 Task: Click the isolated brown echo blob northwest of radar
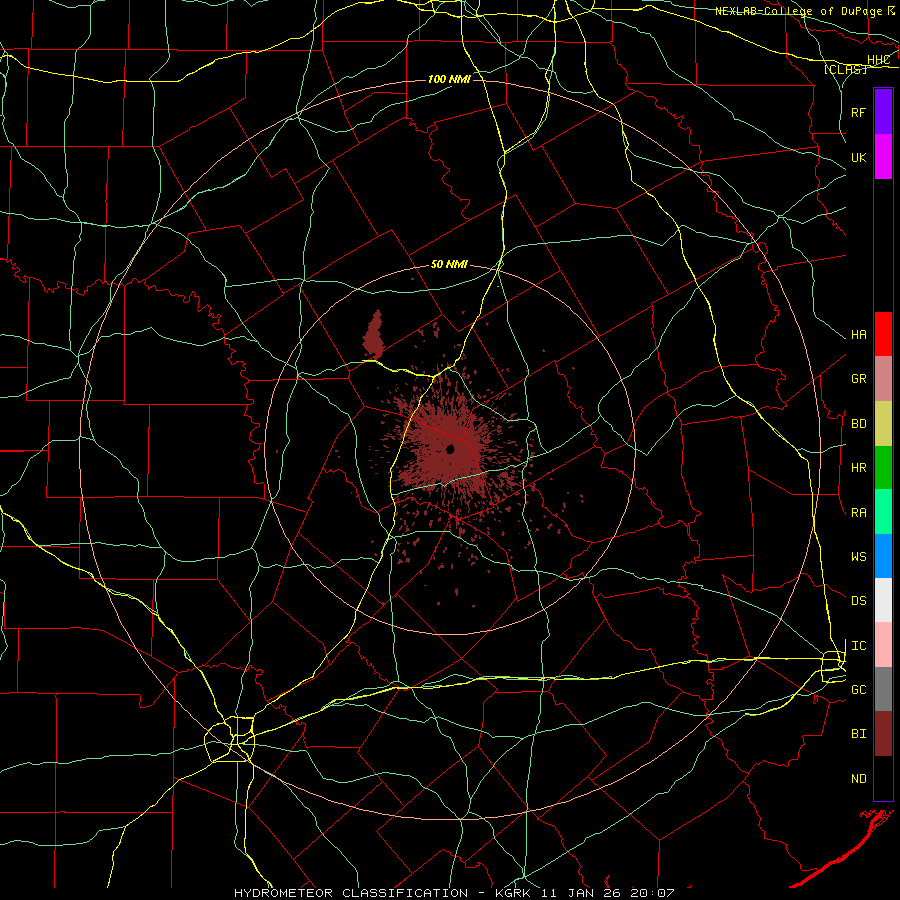373,335
